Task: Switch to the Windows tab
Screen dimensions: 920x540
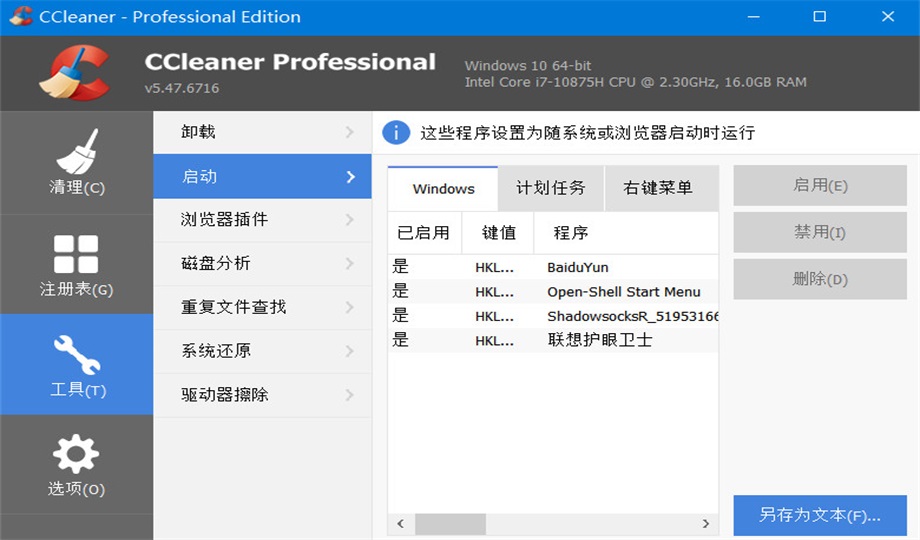Action: (x=443, y=188)
